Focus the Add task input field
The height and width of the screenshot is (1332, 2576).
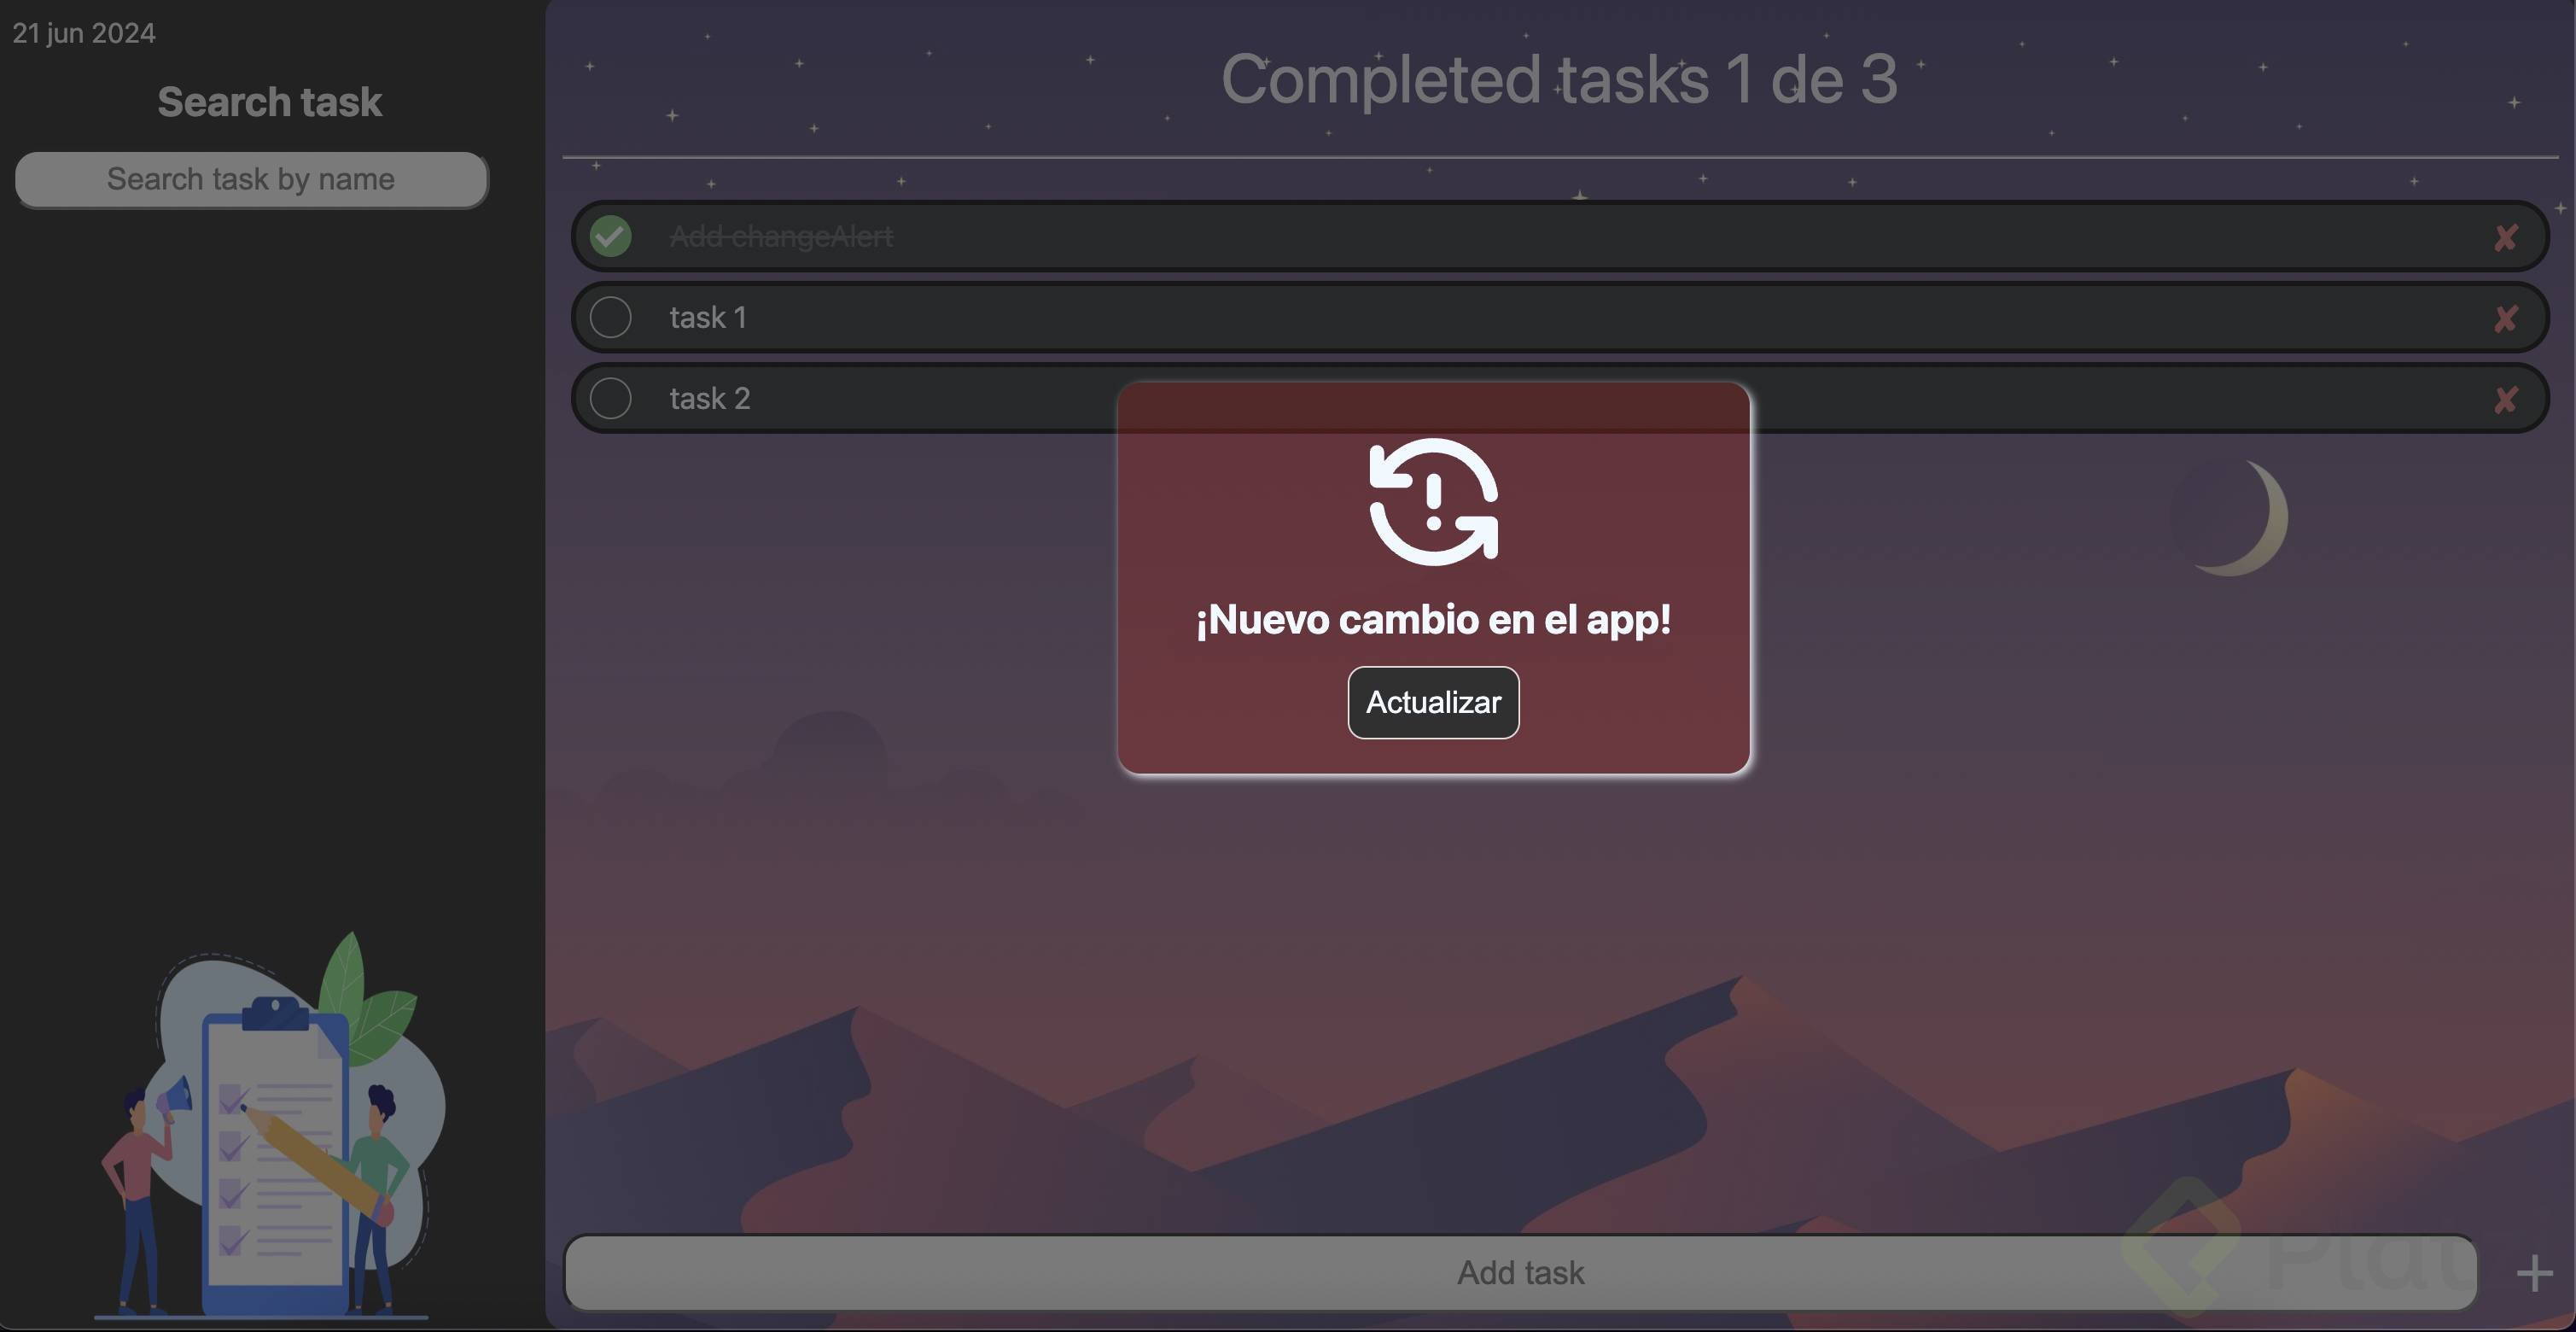click(1520, 1272)
